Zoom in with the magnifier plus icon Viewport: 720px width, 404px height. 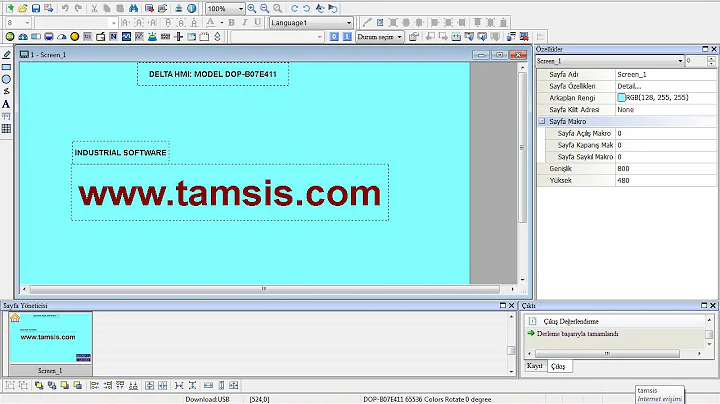[252, 8]
